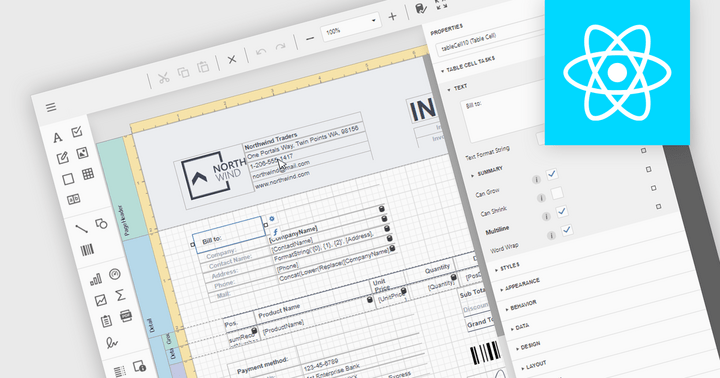Select the Check Box toolbox control
Image resolution: width=720 pixels, height=378 pixels.
[77, 132]
